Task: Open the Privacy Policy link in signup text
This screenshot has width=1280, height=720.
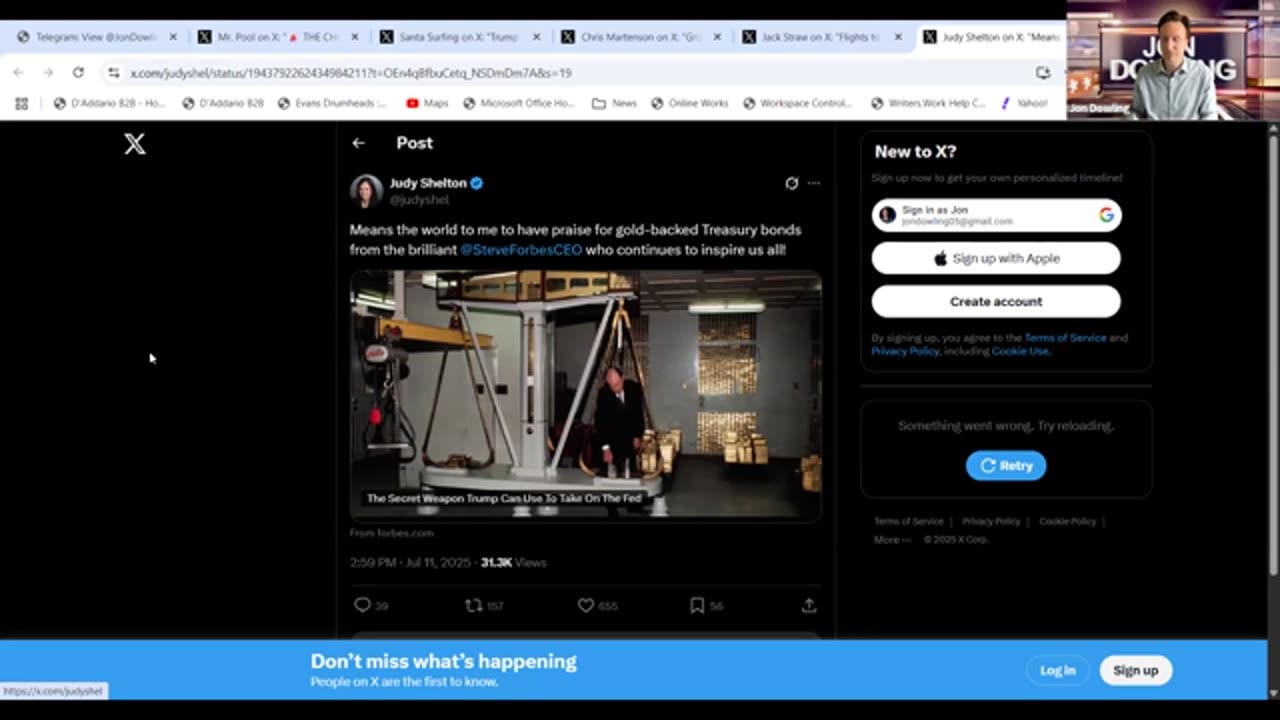Action: 905,351
